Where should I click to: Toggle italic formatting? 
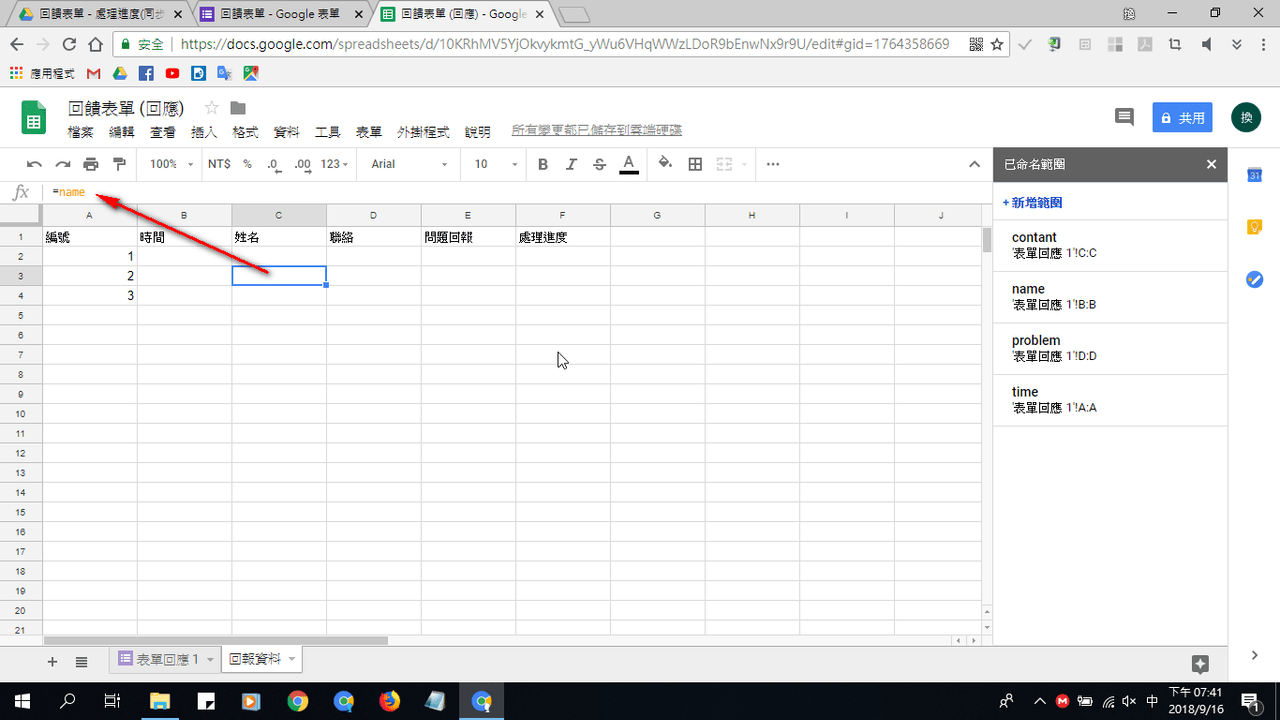pyautogui.click(x=571, y=164)
